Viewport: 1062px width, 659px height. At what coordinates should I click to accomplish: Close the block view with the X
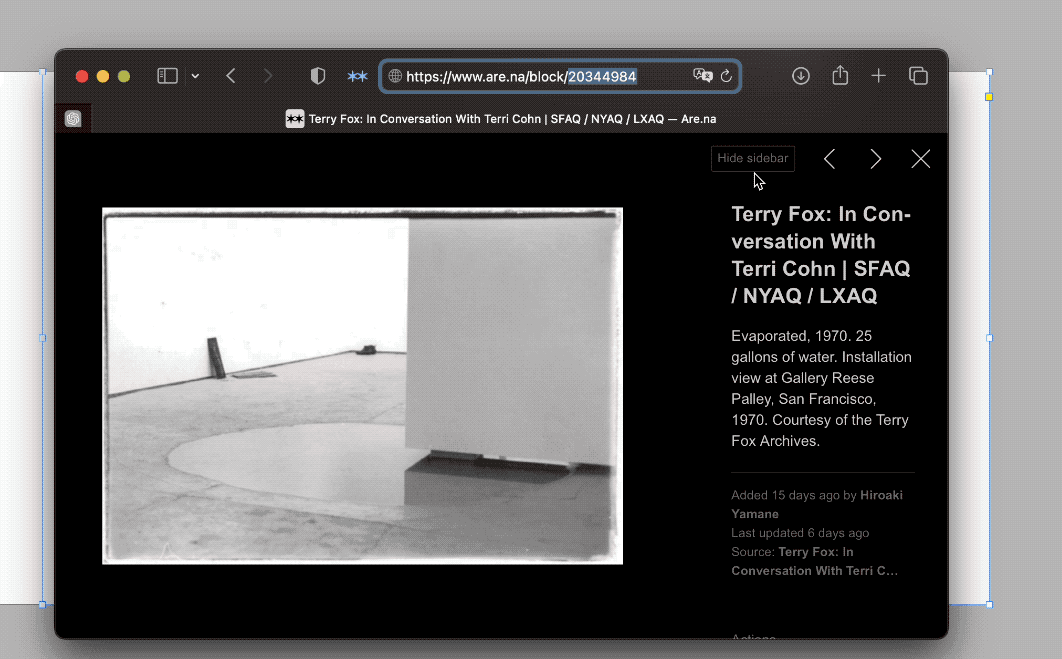[920, 159]
